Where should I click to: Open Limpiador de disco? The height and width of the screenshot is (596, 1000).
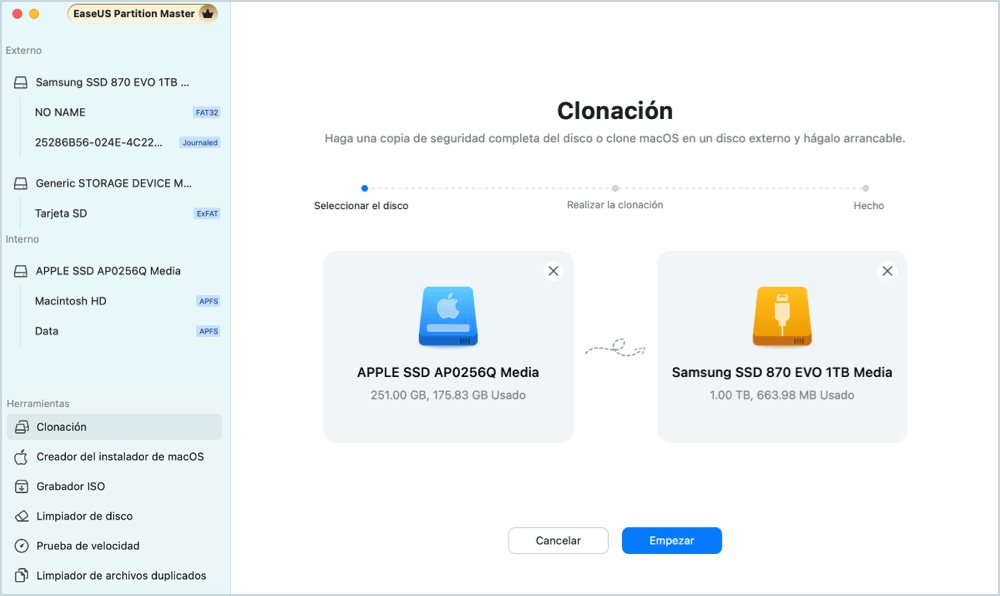pyautogui.click(x=114, y=516)
